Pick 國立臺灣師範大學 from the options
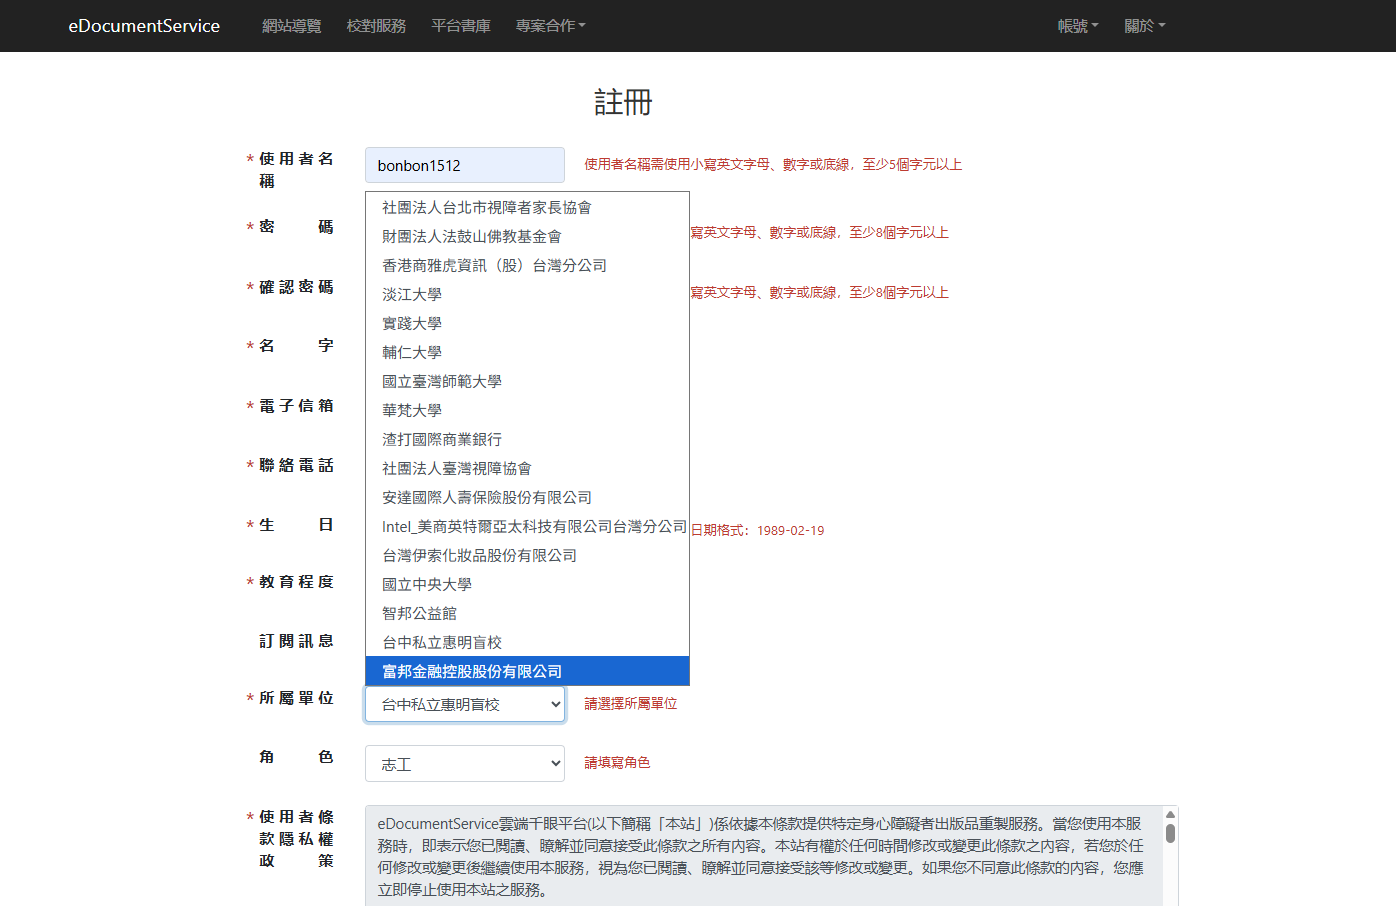The image size is (1396, 906). 527,381
